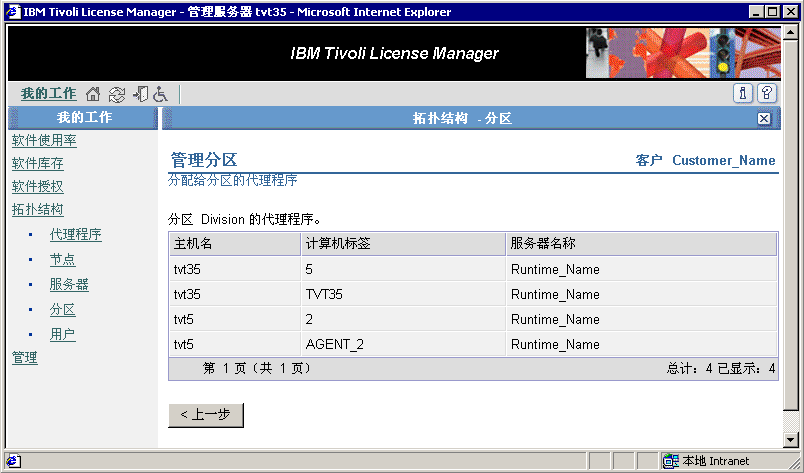Select the 用户 sidebar item

click(63, 335)
